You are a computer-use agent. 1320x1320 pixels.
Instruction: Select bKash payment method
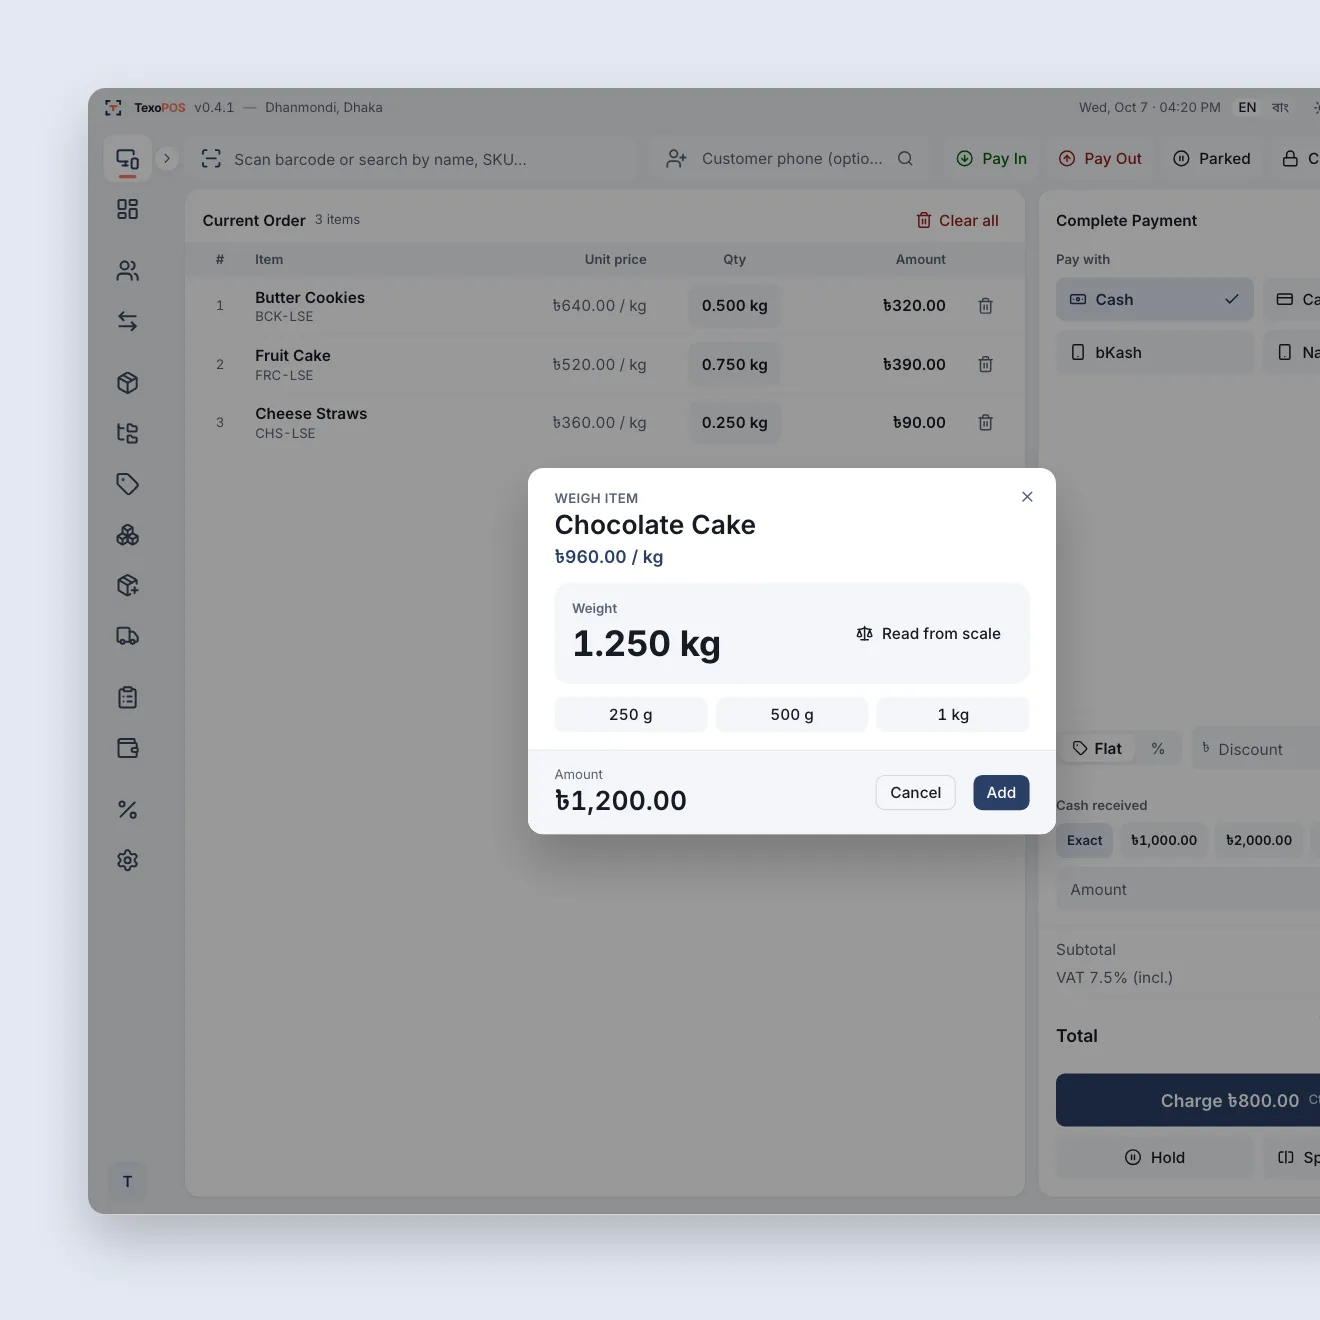pos(1154,352)
